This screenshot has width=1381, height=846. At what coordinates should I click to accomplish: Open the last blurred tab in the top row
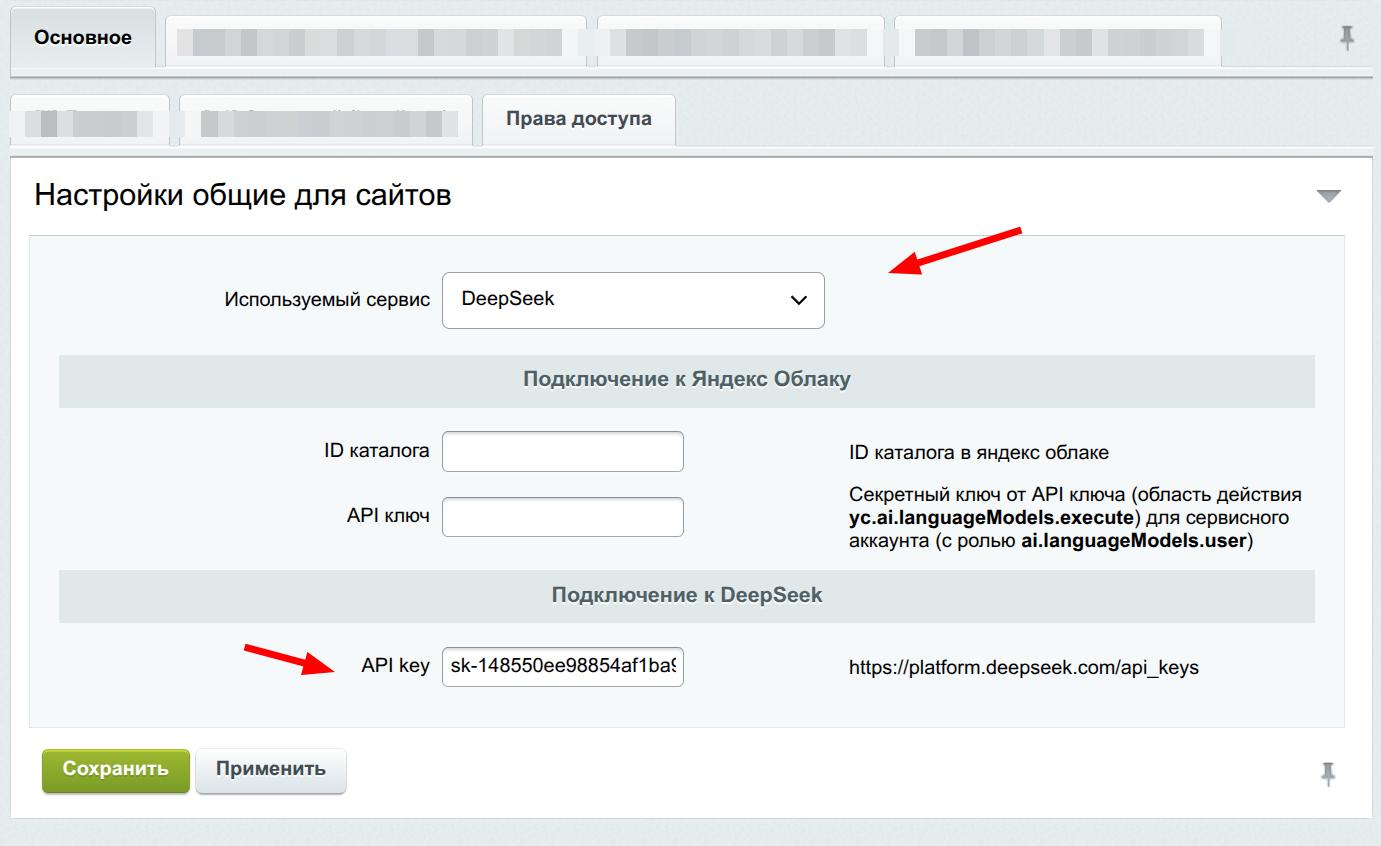(1056, 41)
